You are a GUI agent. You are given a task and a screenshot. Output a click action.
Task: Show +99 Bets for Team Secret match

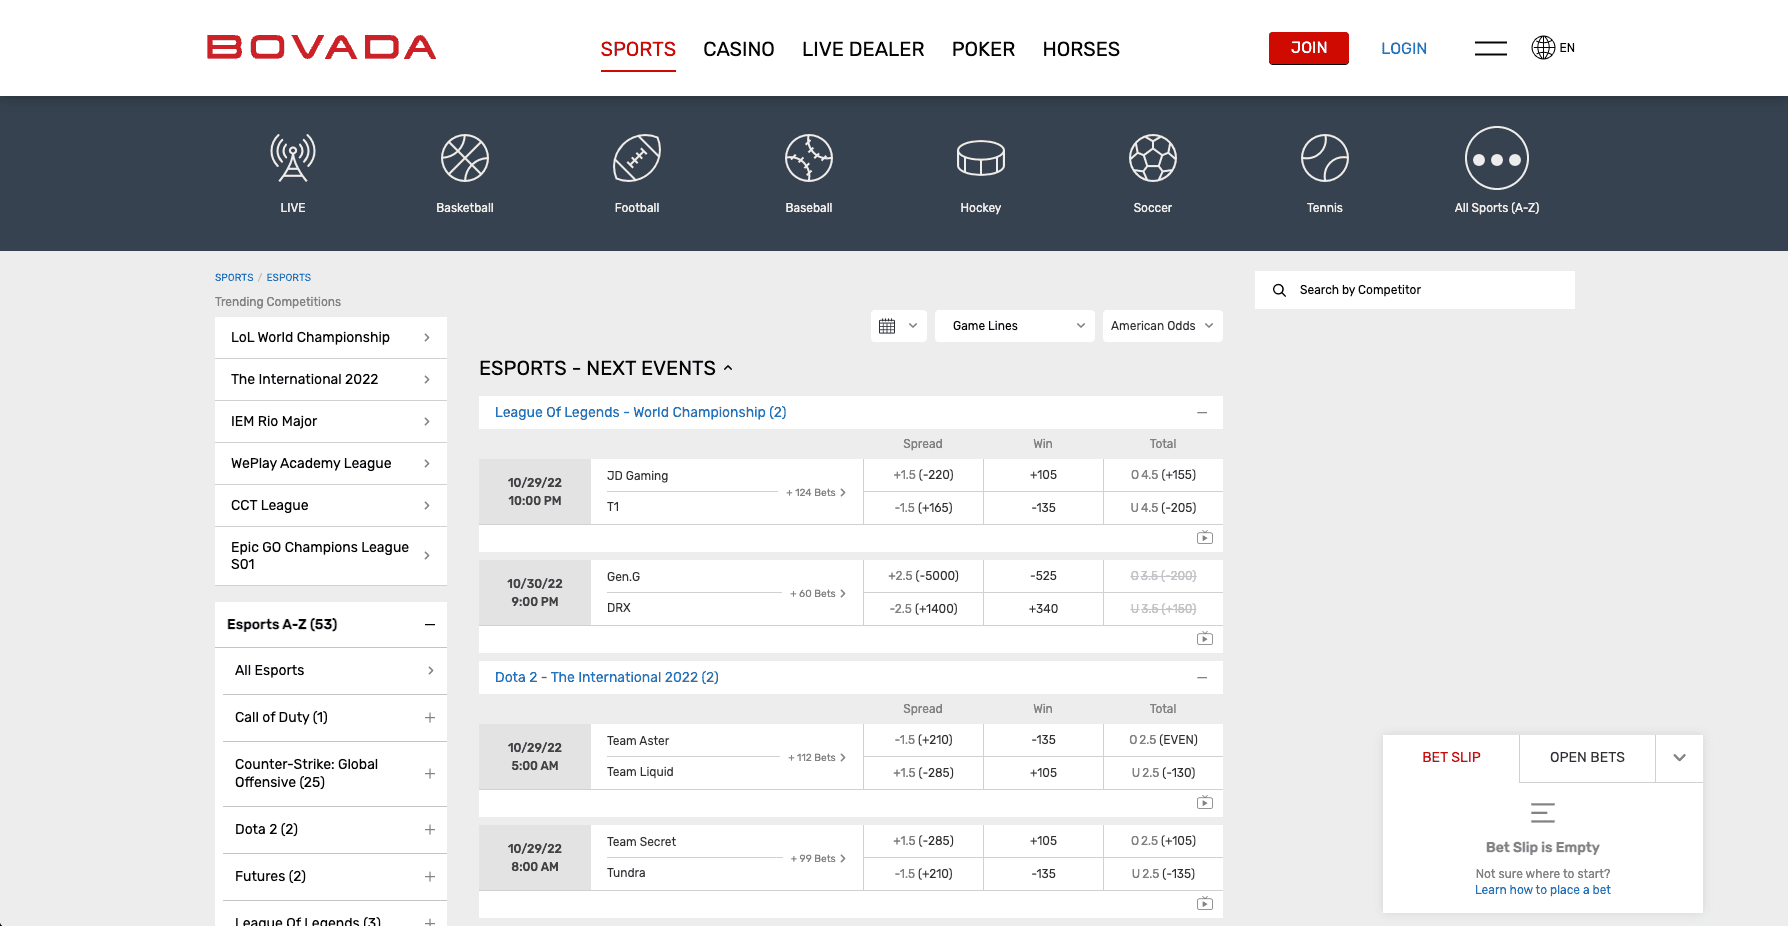coord(817,859)
